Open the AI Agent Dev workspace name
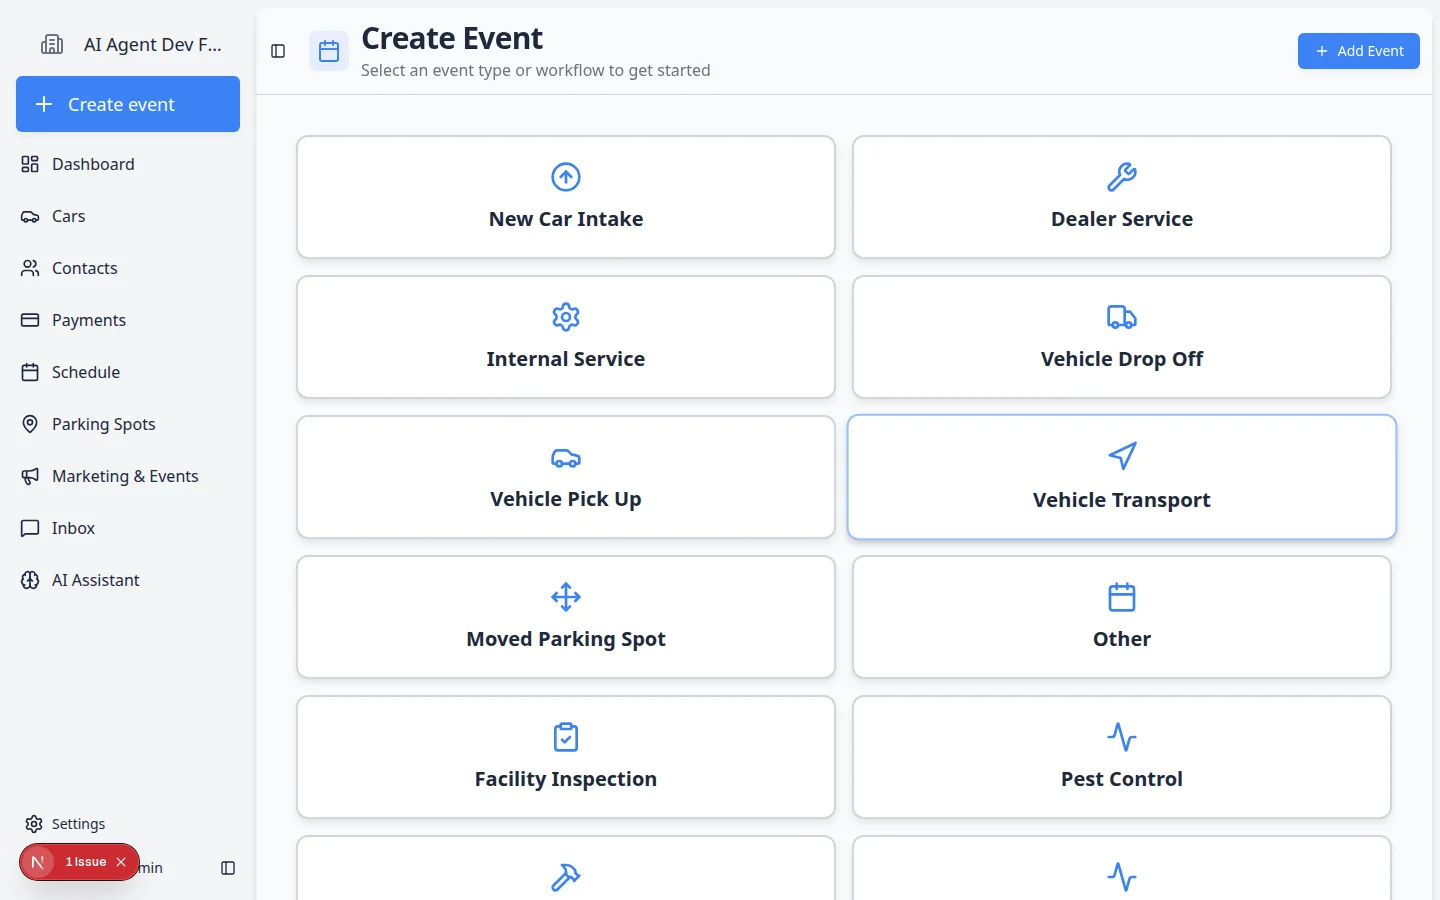The image size is (1440, 900). 153,44
